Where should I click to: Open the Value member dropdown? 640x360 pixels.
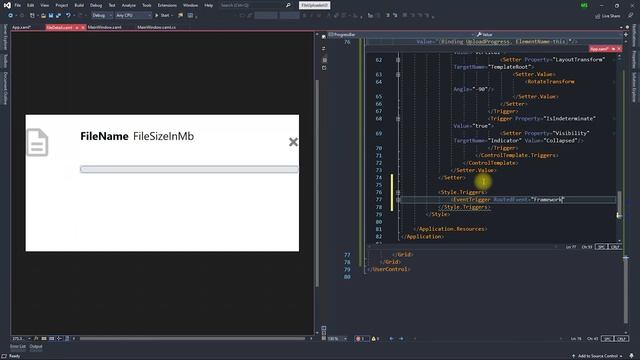pos(549,35)
